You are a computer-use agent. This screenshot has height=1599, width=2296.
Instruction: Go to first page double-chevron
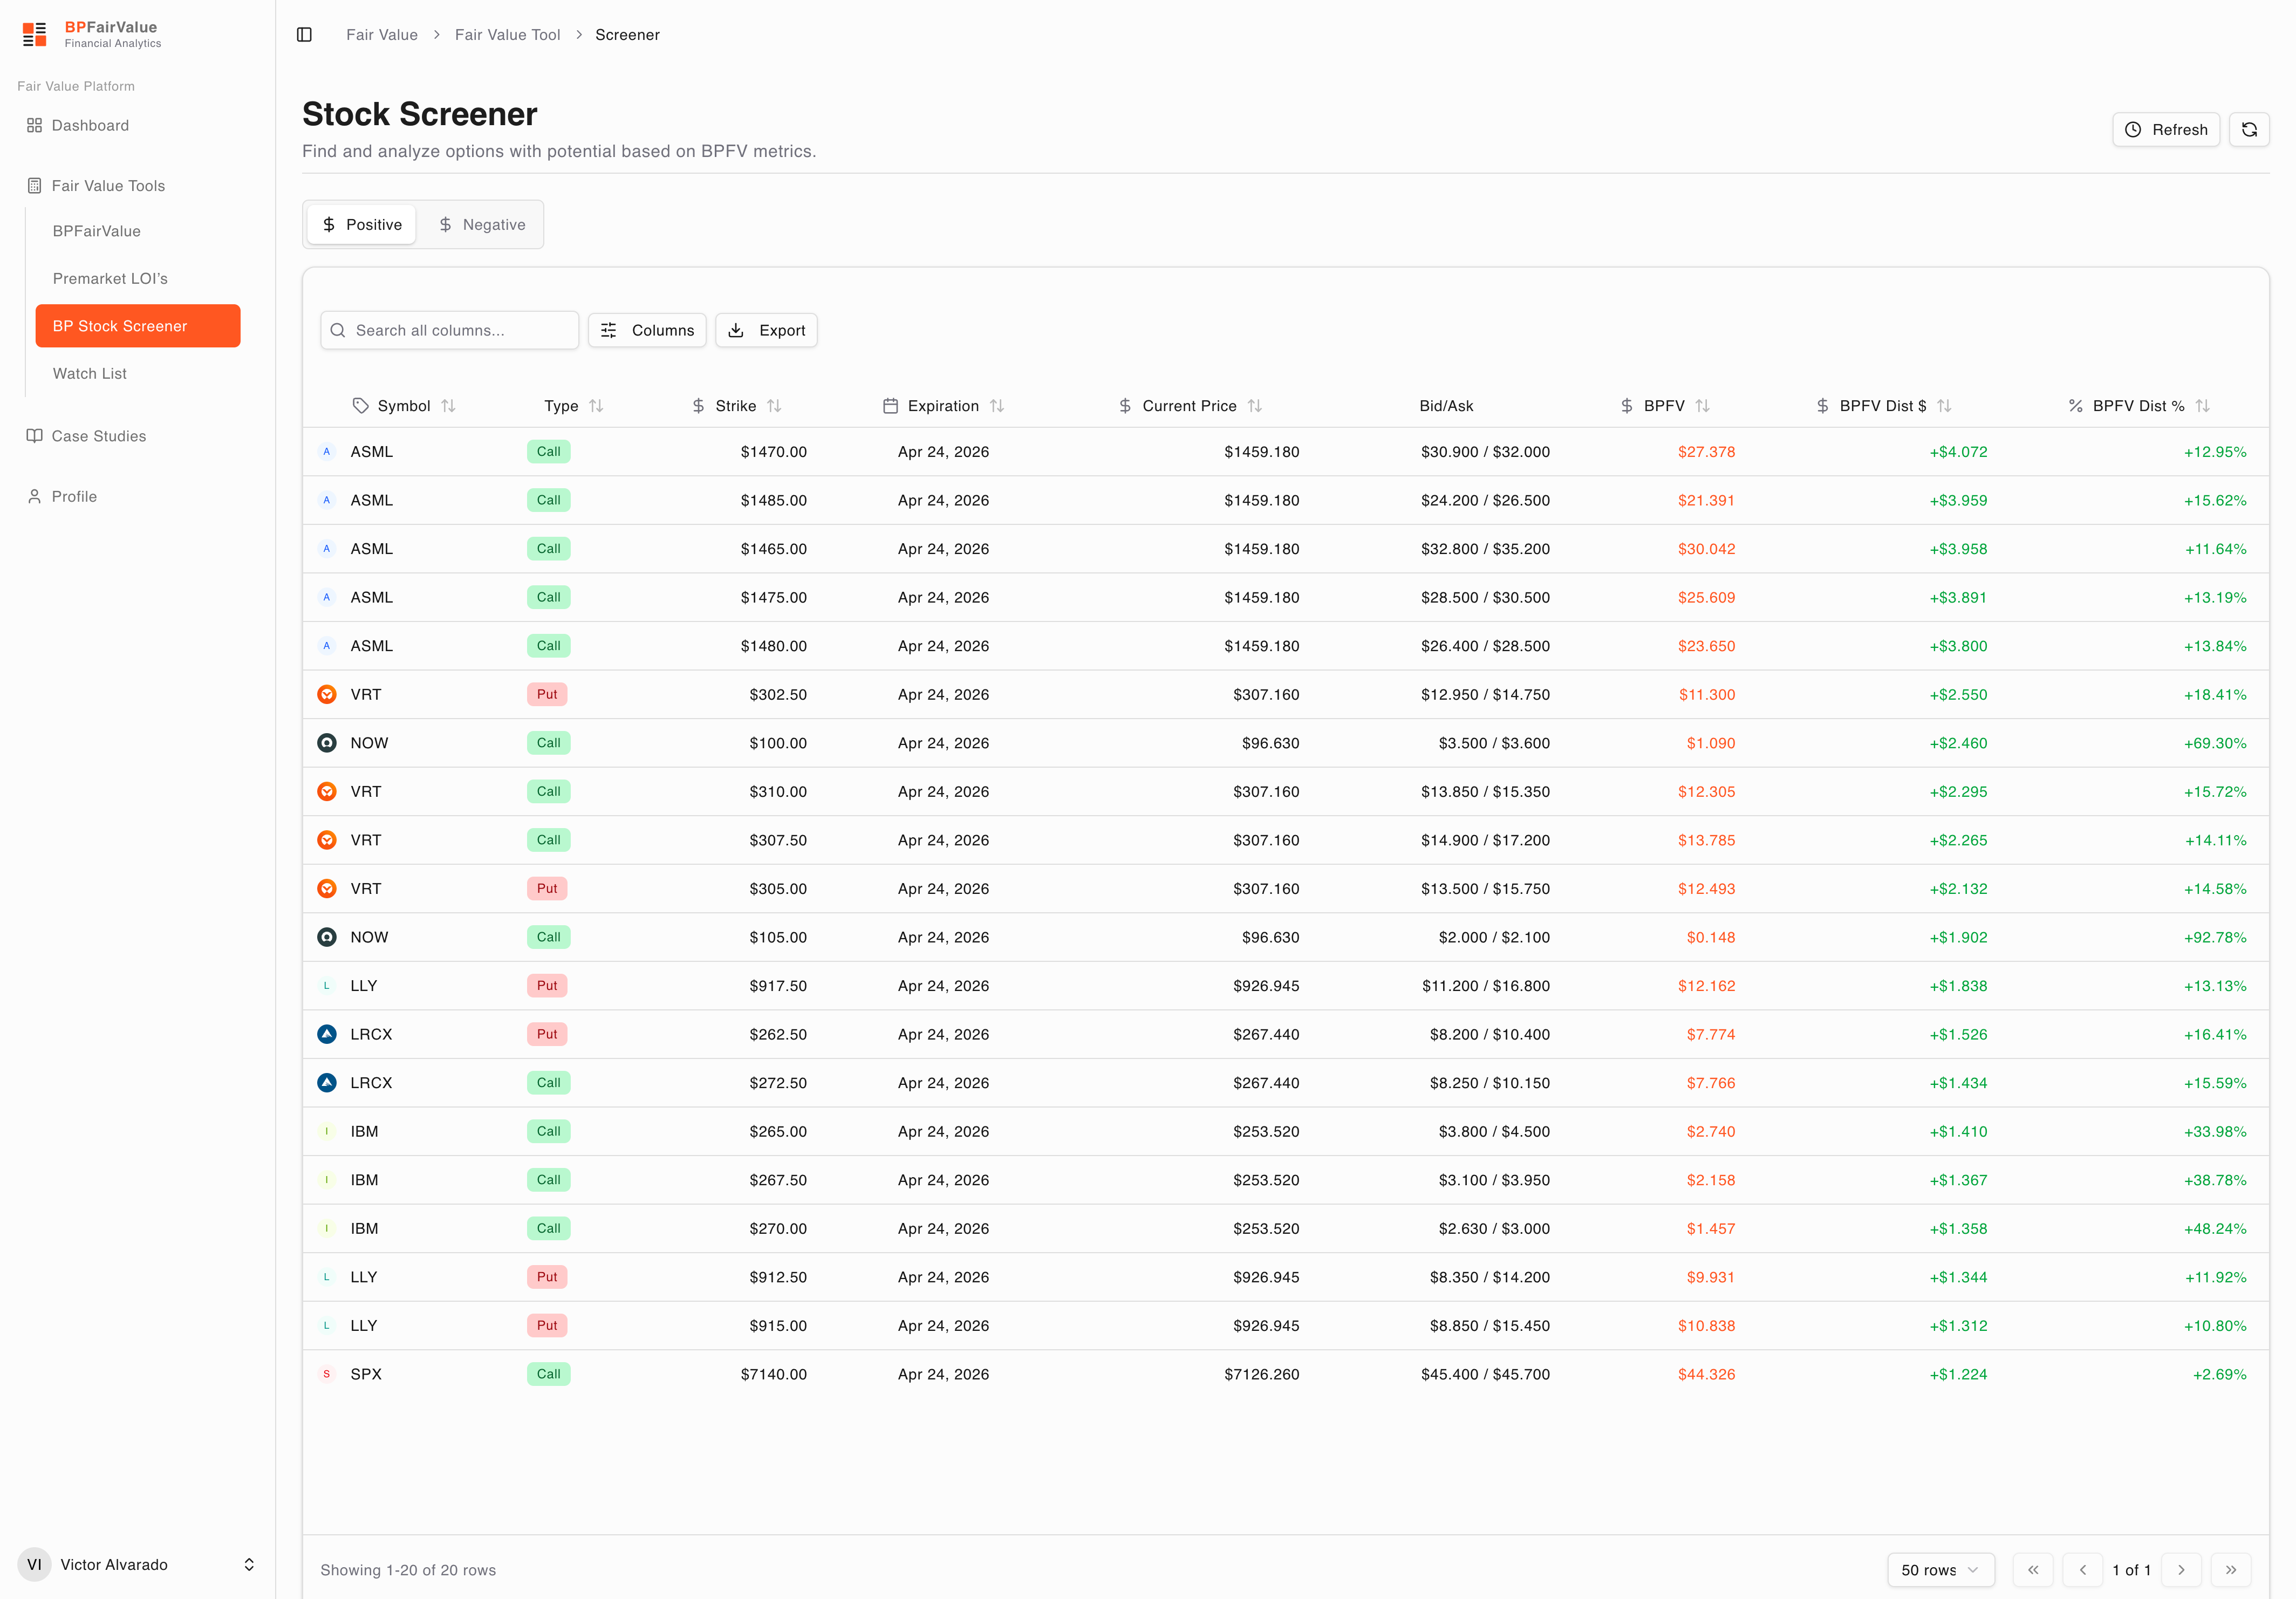click(2033, 1570)
